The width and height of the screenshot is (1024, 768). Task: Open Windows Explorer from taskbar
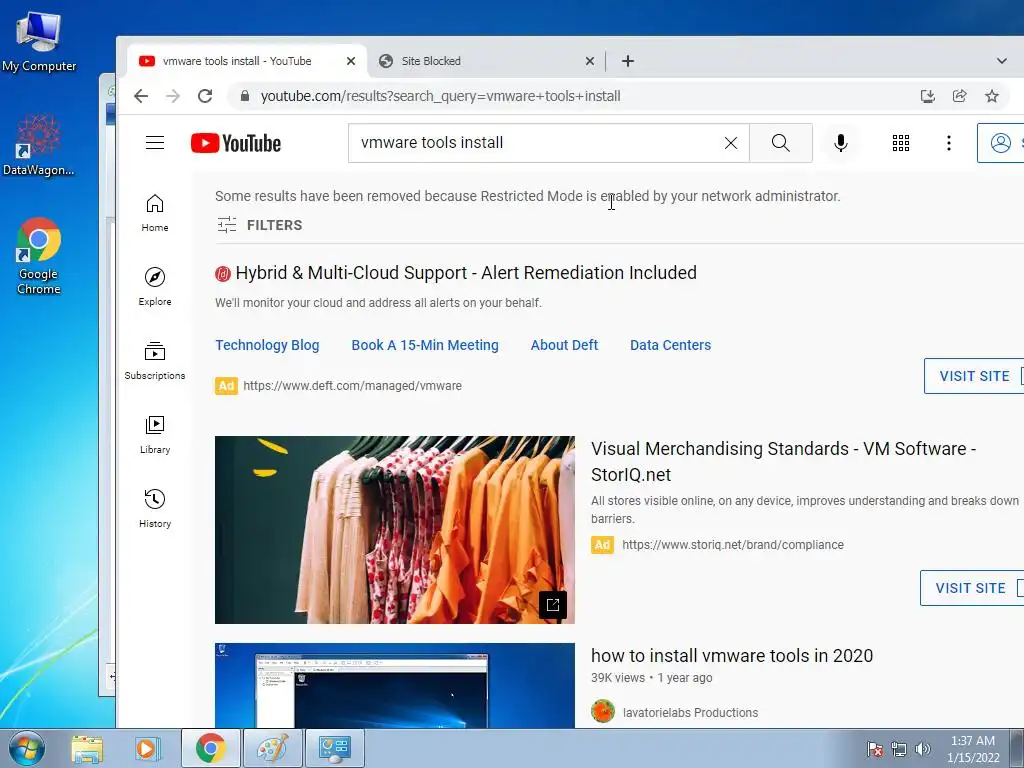tap(87, 749)
